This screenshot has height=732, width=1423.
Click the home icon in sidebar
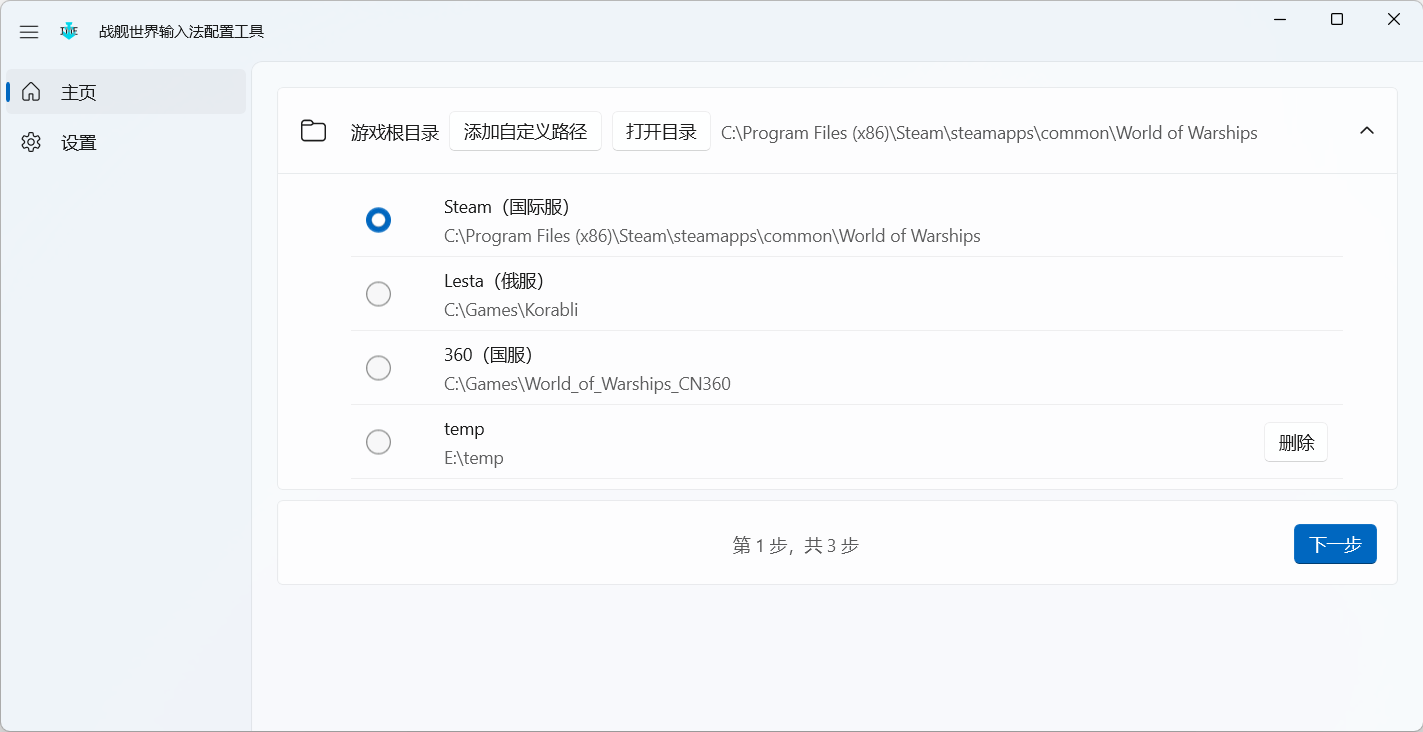point(31,92)
